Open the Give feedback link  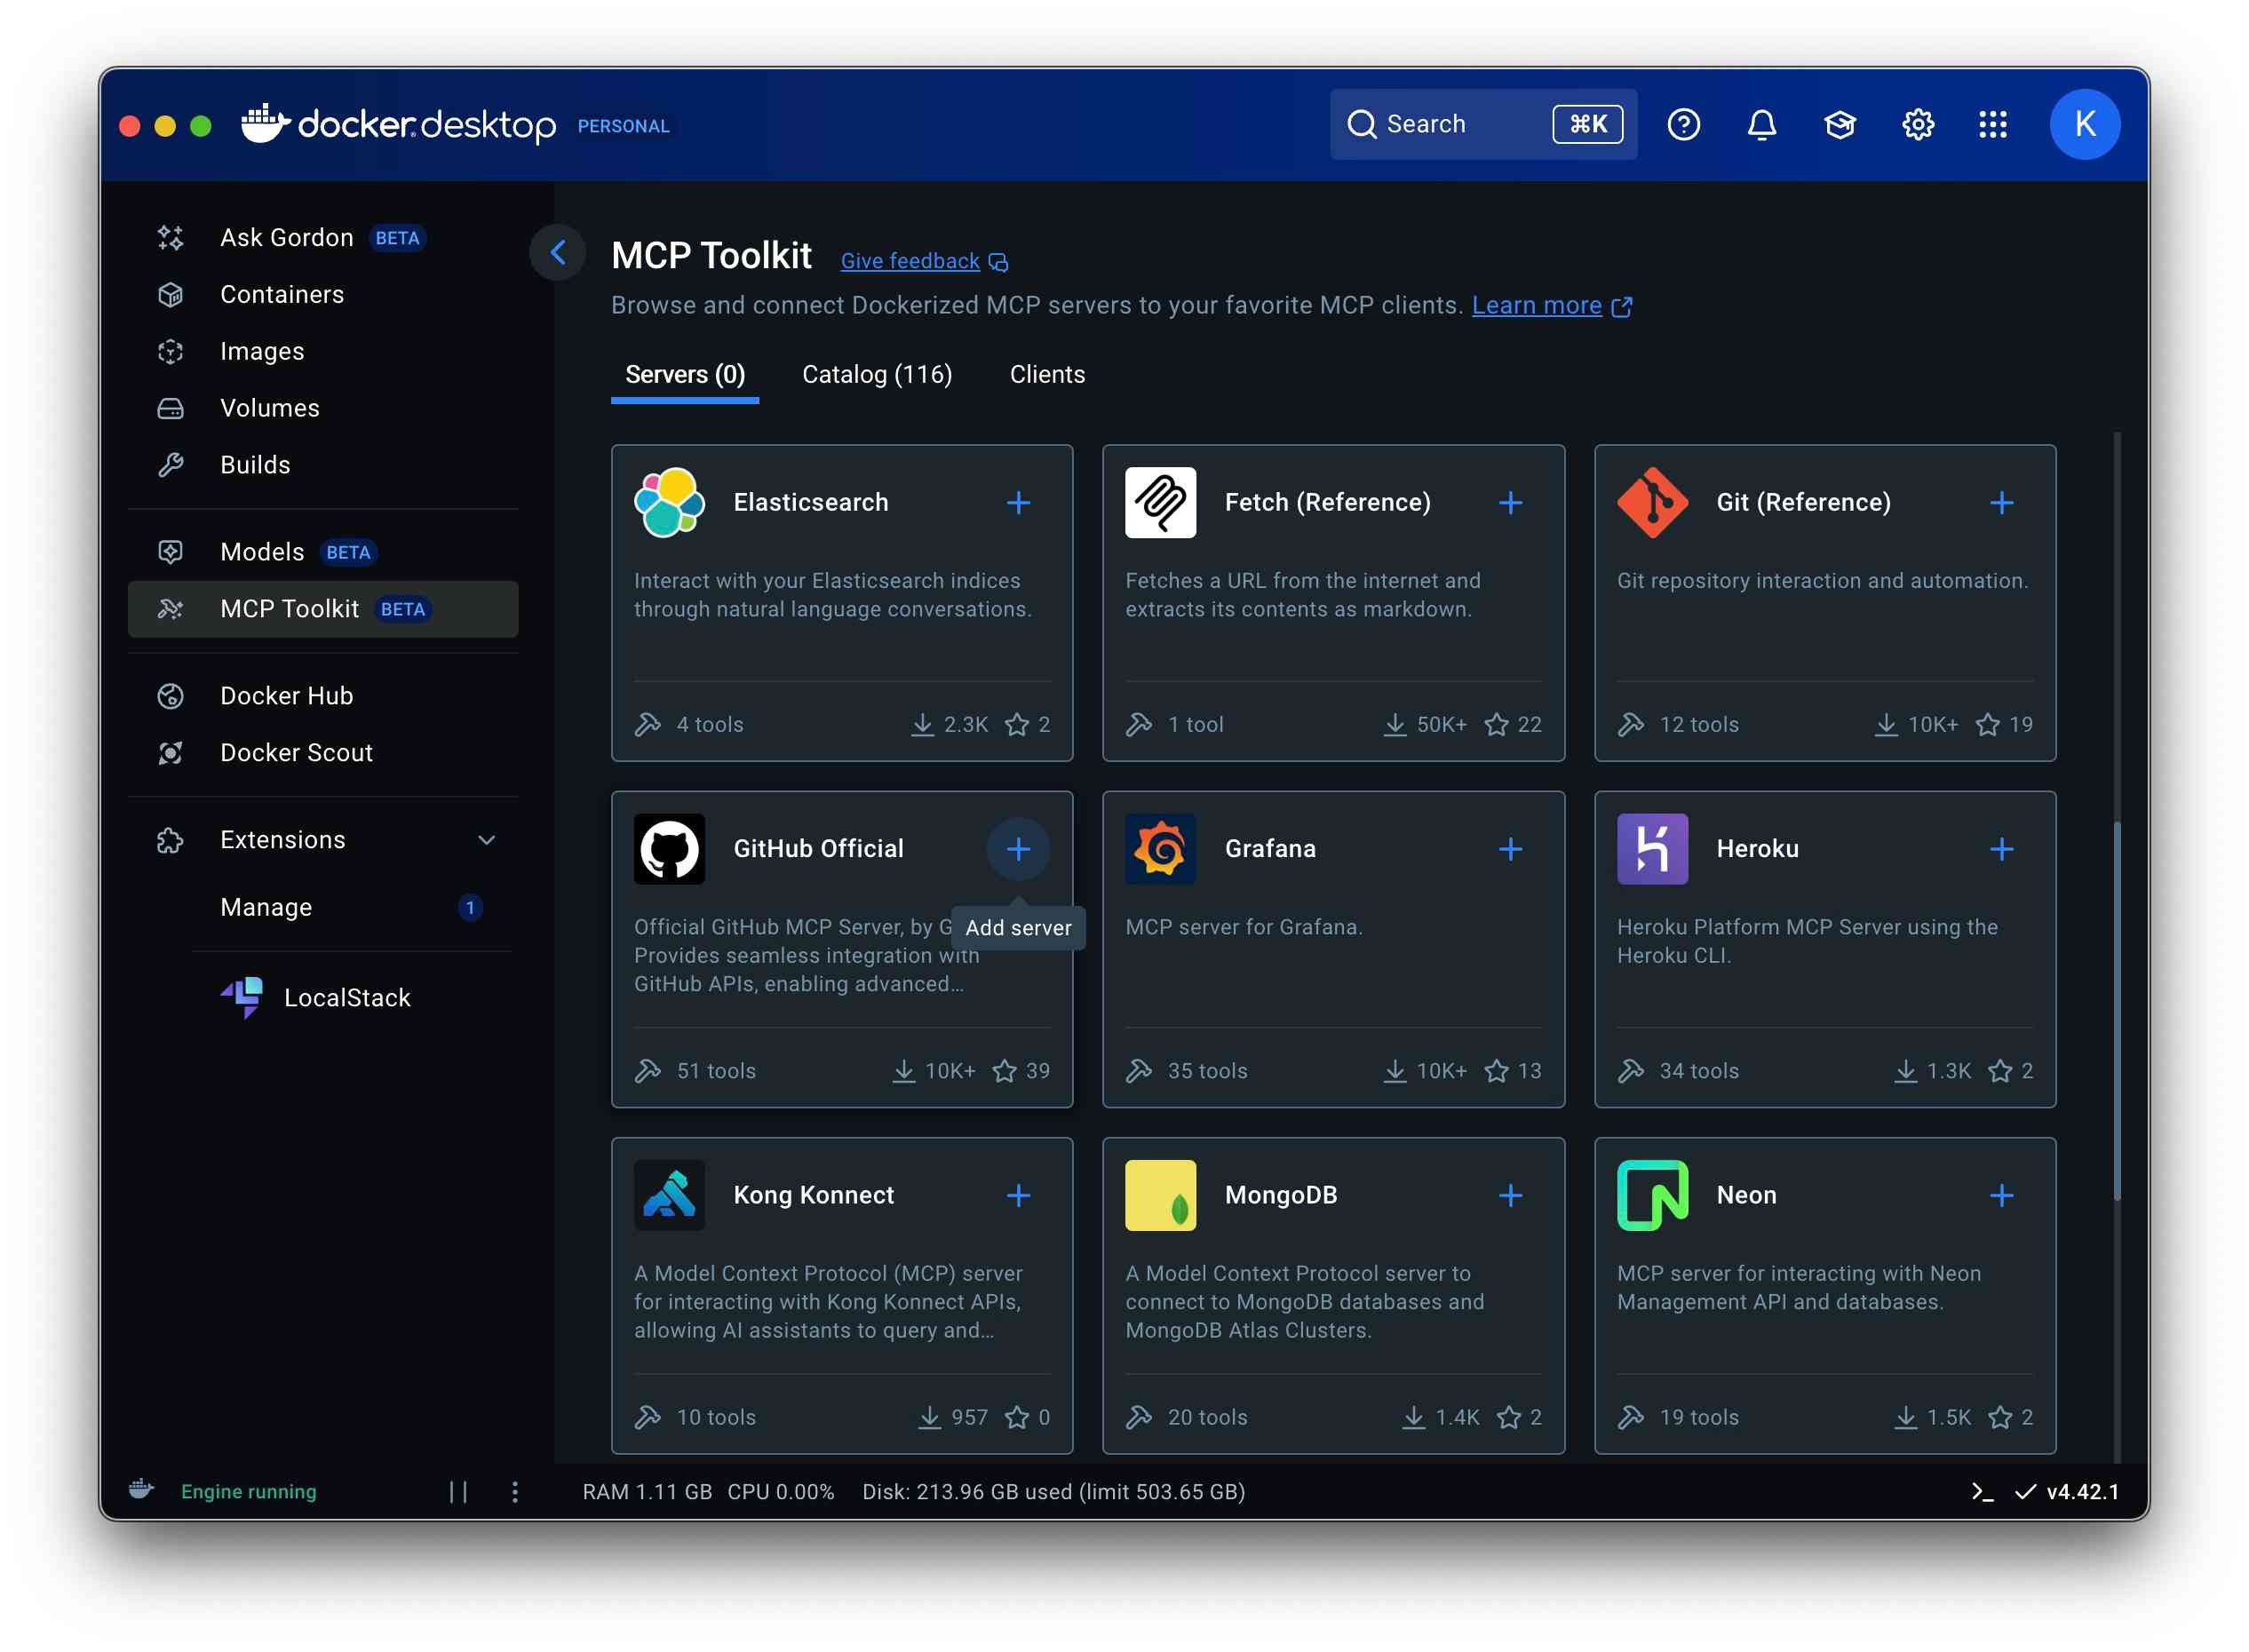tap(910, 261)
